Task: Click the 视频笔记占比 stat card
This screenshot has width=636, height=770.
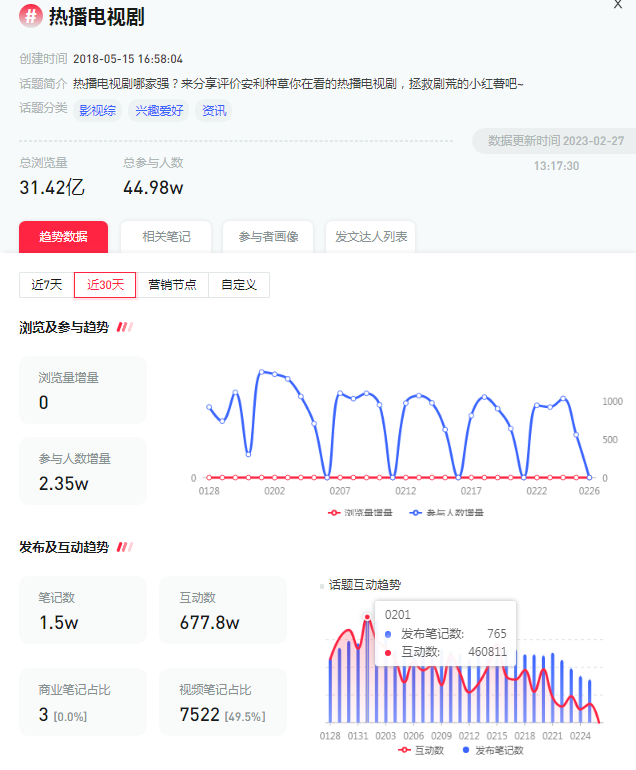Action: (x=223, y=702)
